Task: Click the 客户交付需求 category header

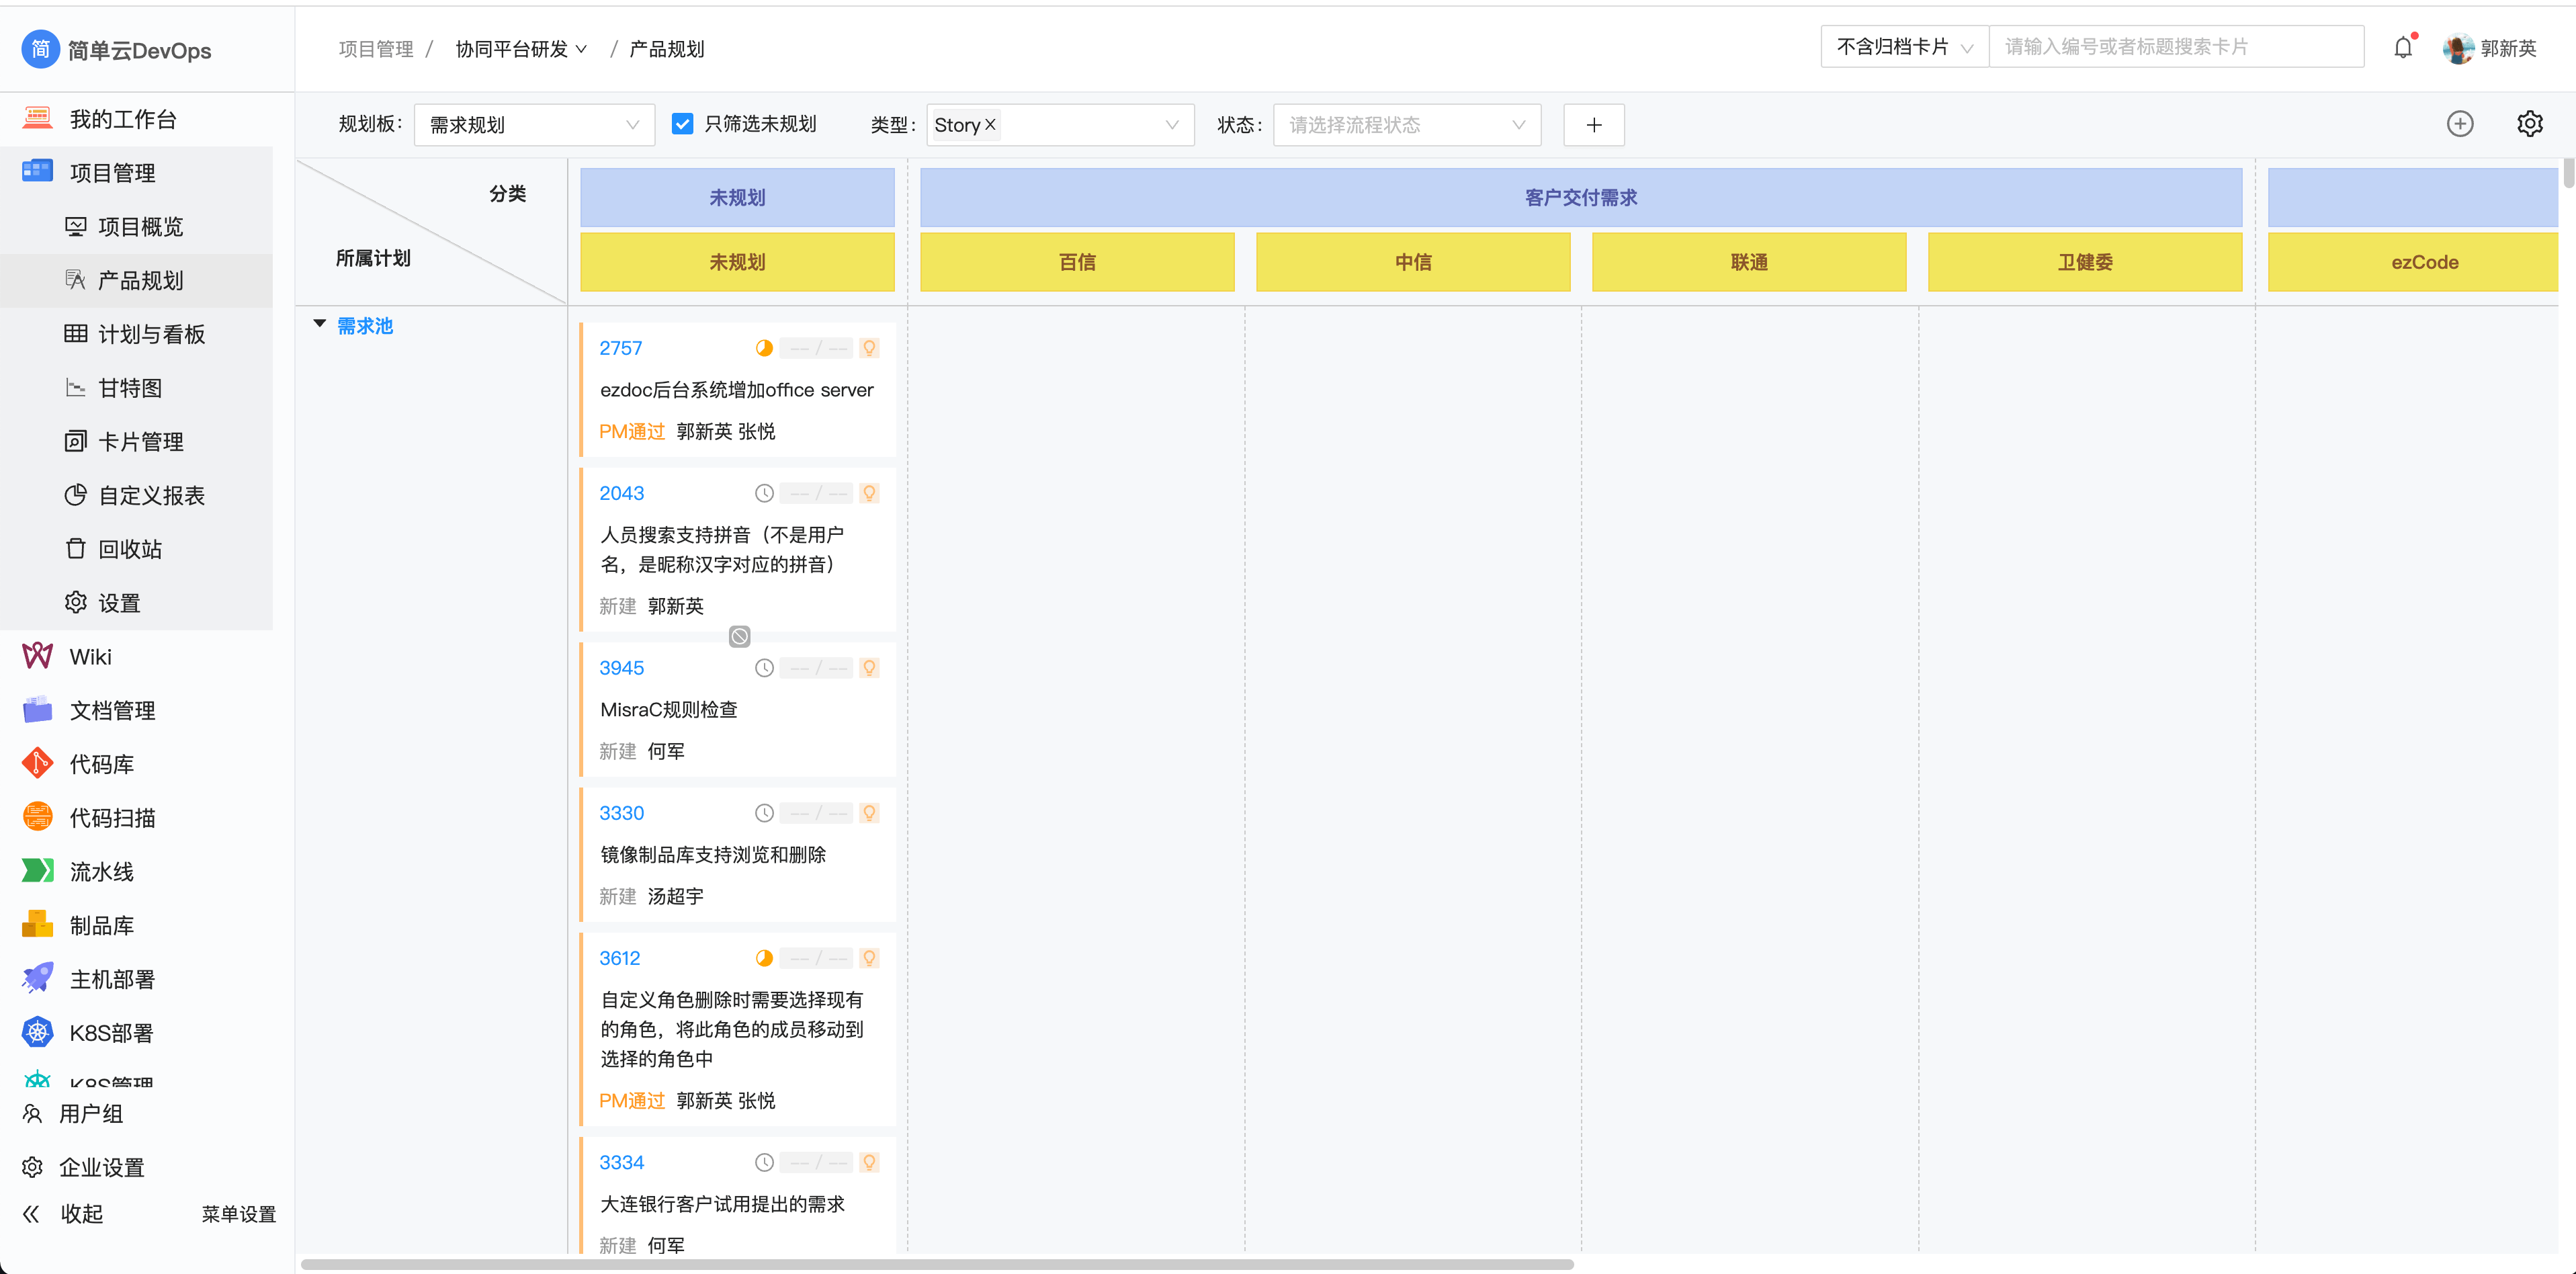Action: point(1581,198)
